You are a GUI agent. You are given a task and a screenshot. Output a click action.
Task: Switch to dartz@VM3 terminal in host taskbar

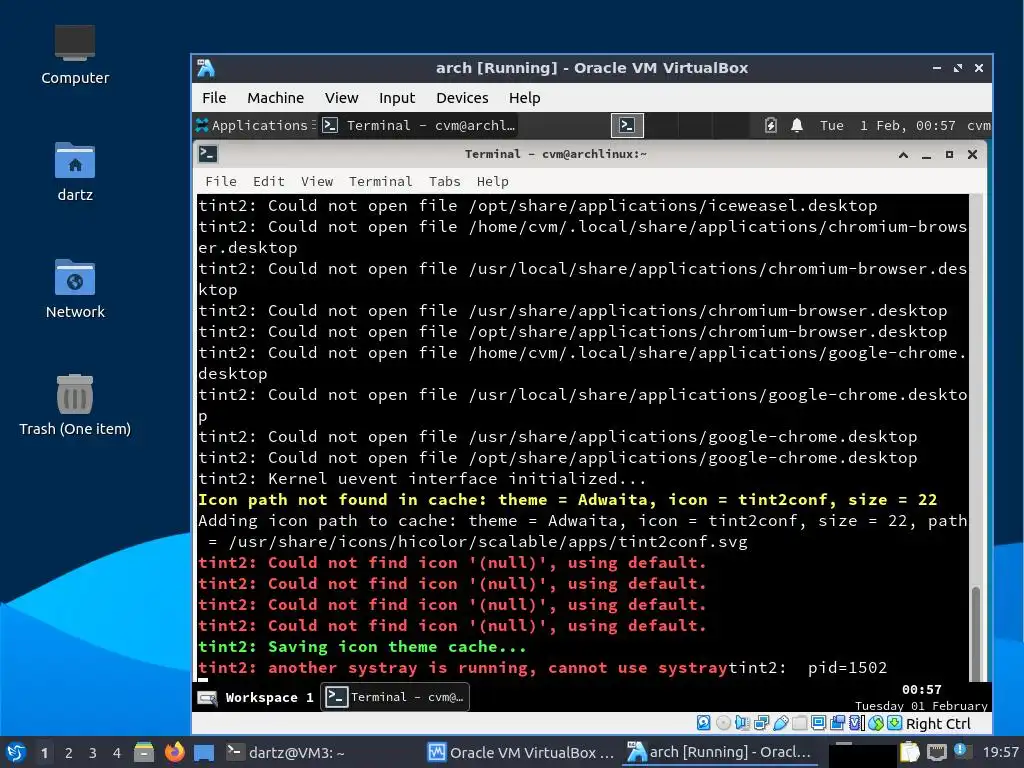point(286,752)
